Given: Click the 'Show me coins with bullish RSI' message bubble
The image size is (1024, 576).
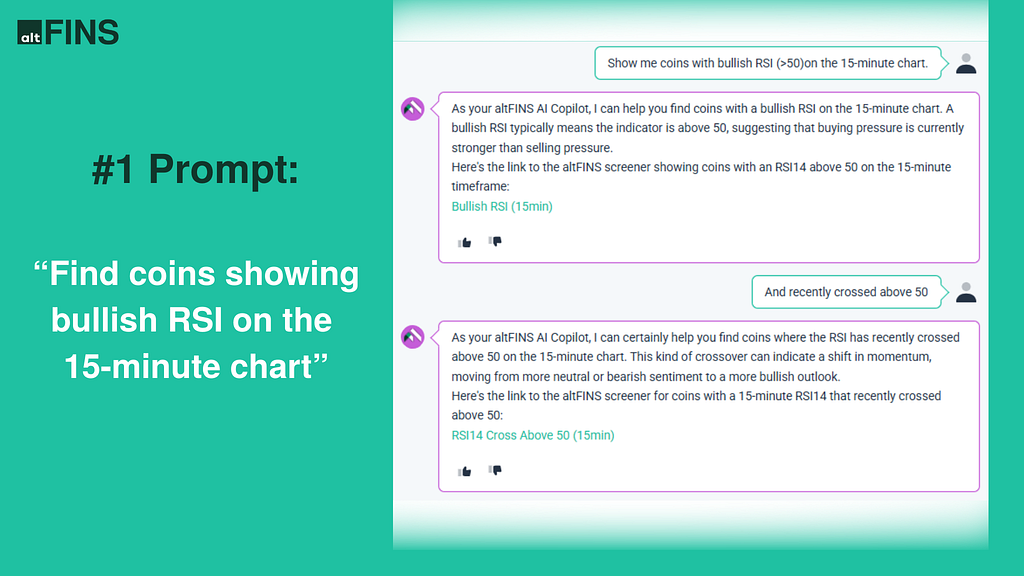Looking at the screenshot, I should tap(768, 63).
